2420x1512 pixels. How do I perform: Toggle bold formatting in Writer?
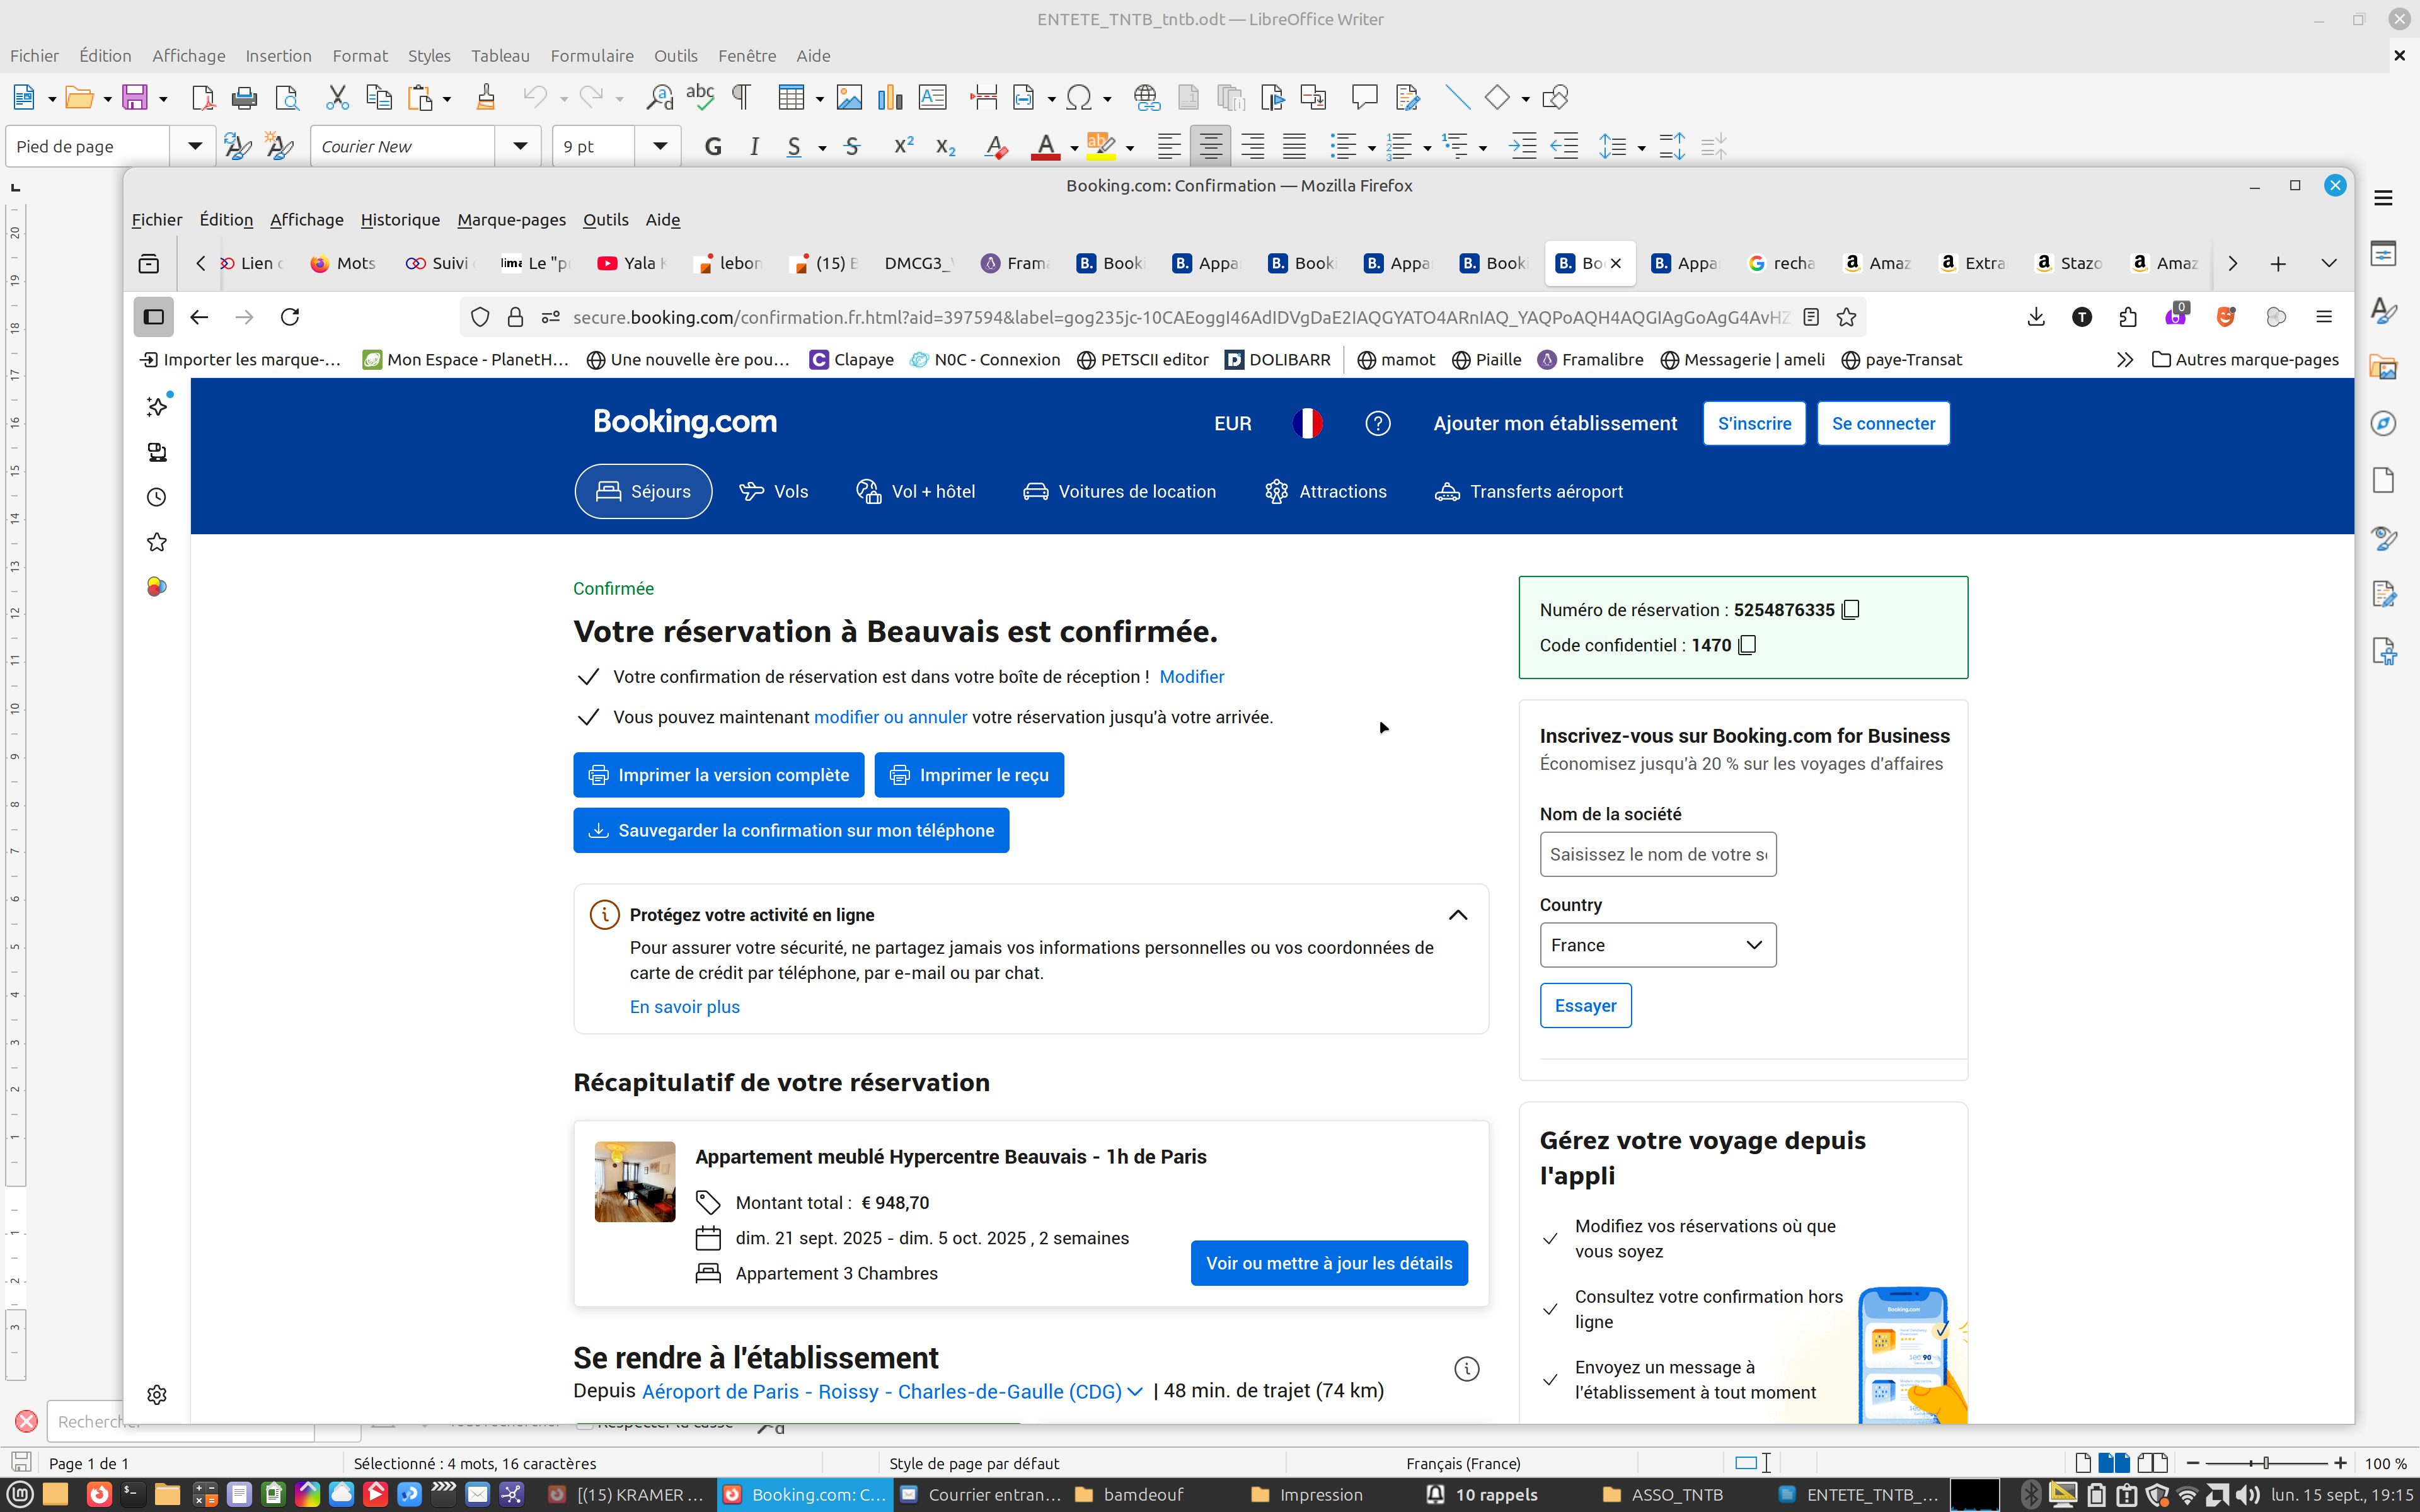[x=713, y=147]
